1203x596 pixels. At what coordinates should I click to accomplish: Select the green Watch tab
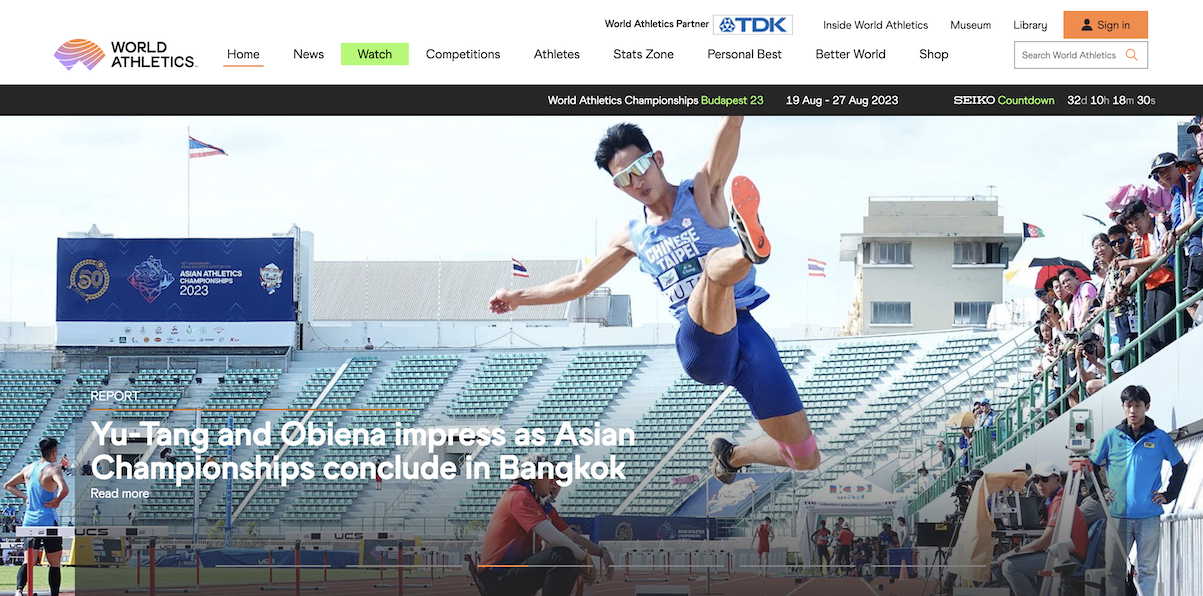tap(375, 54)
